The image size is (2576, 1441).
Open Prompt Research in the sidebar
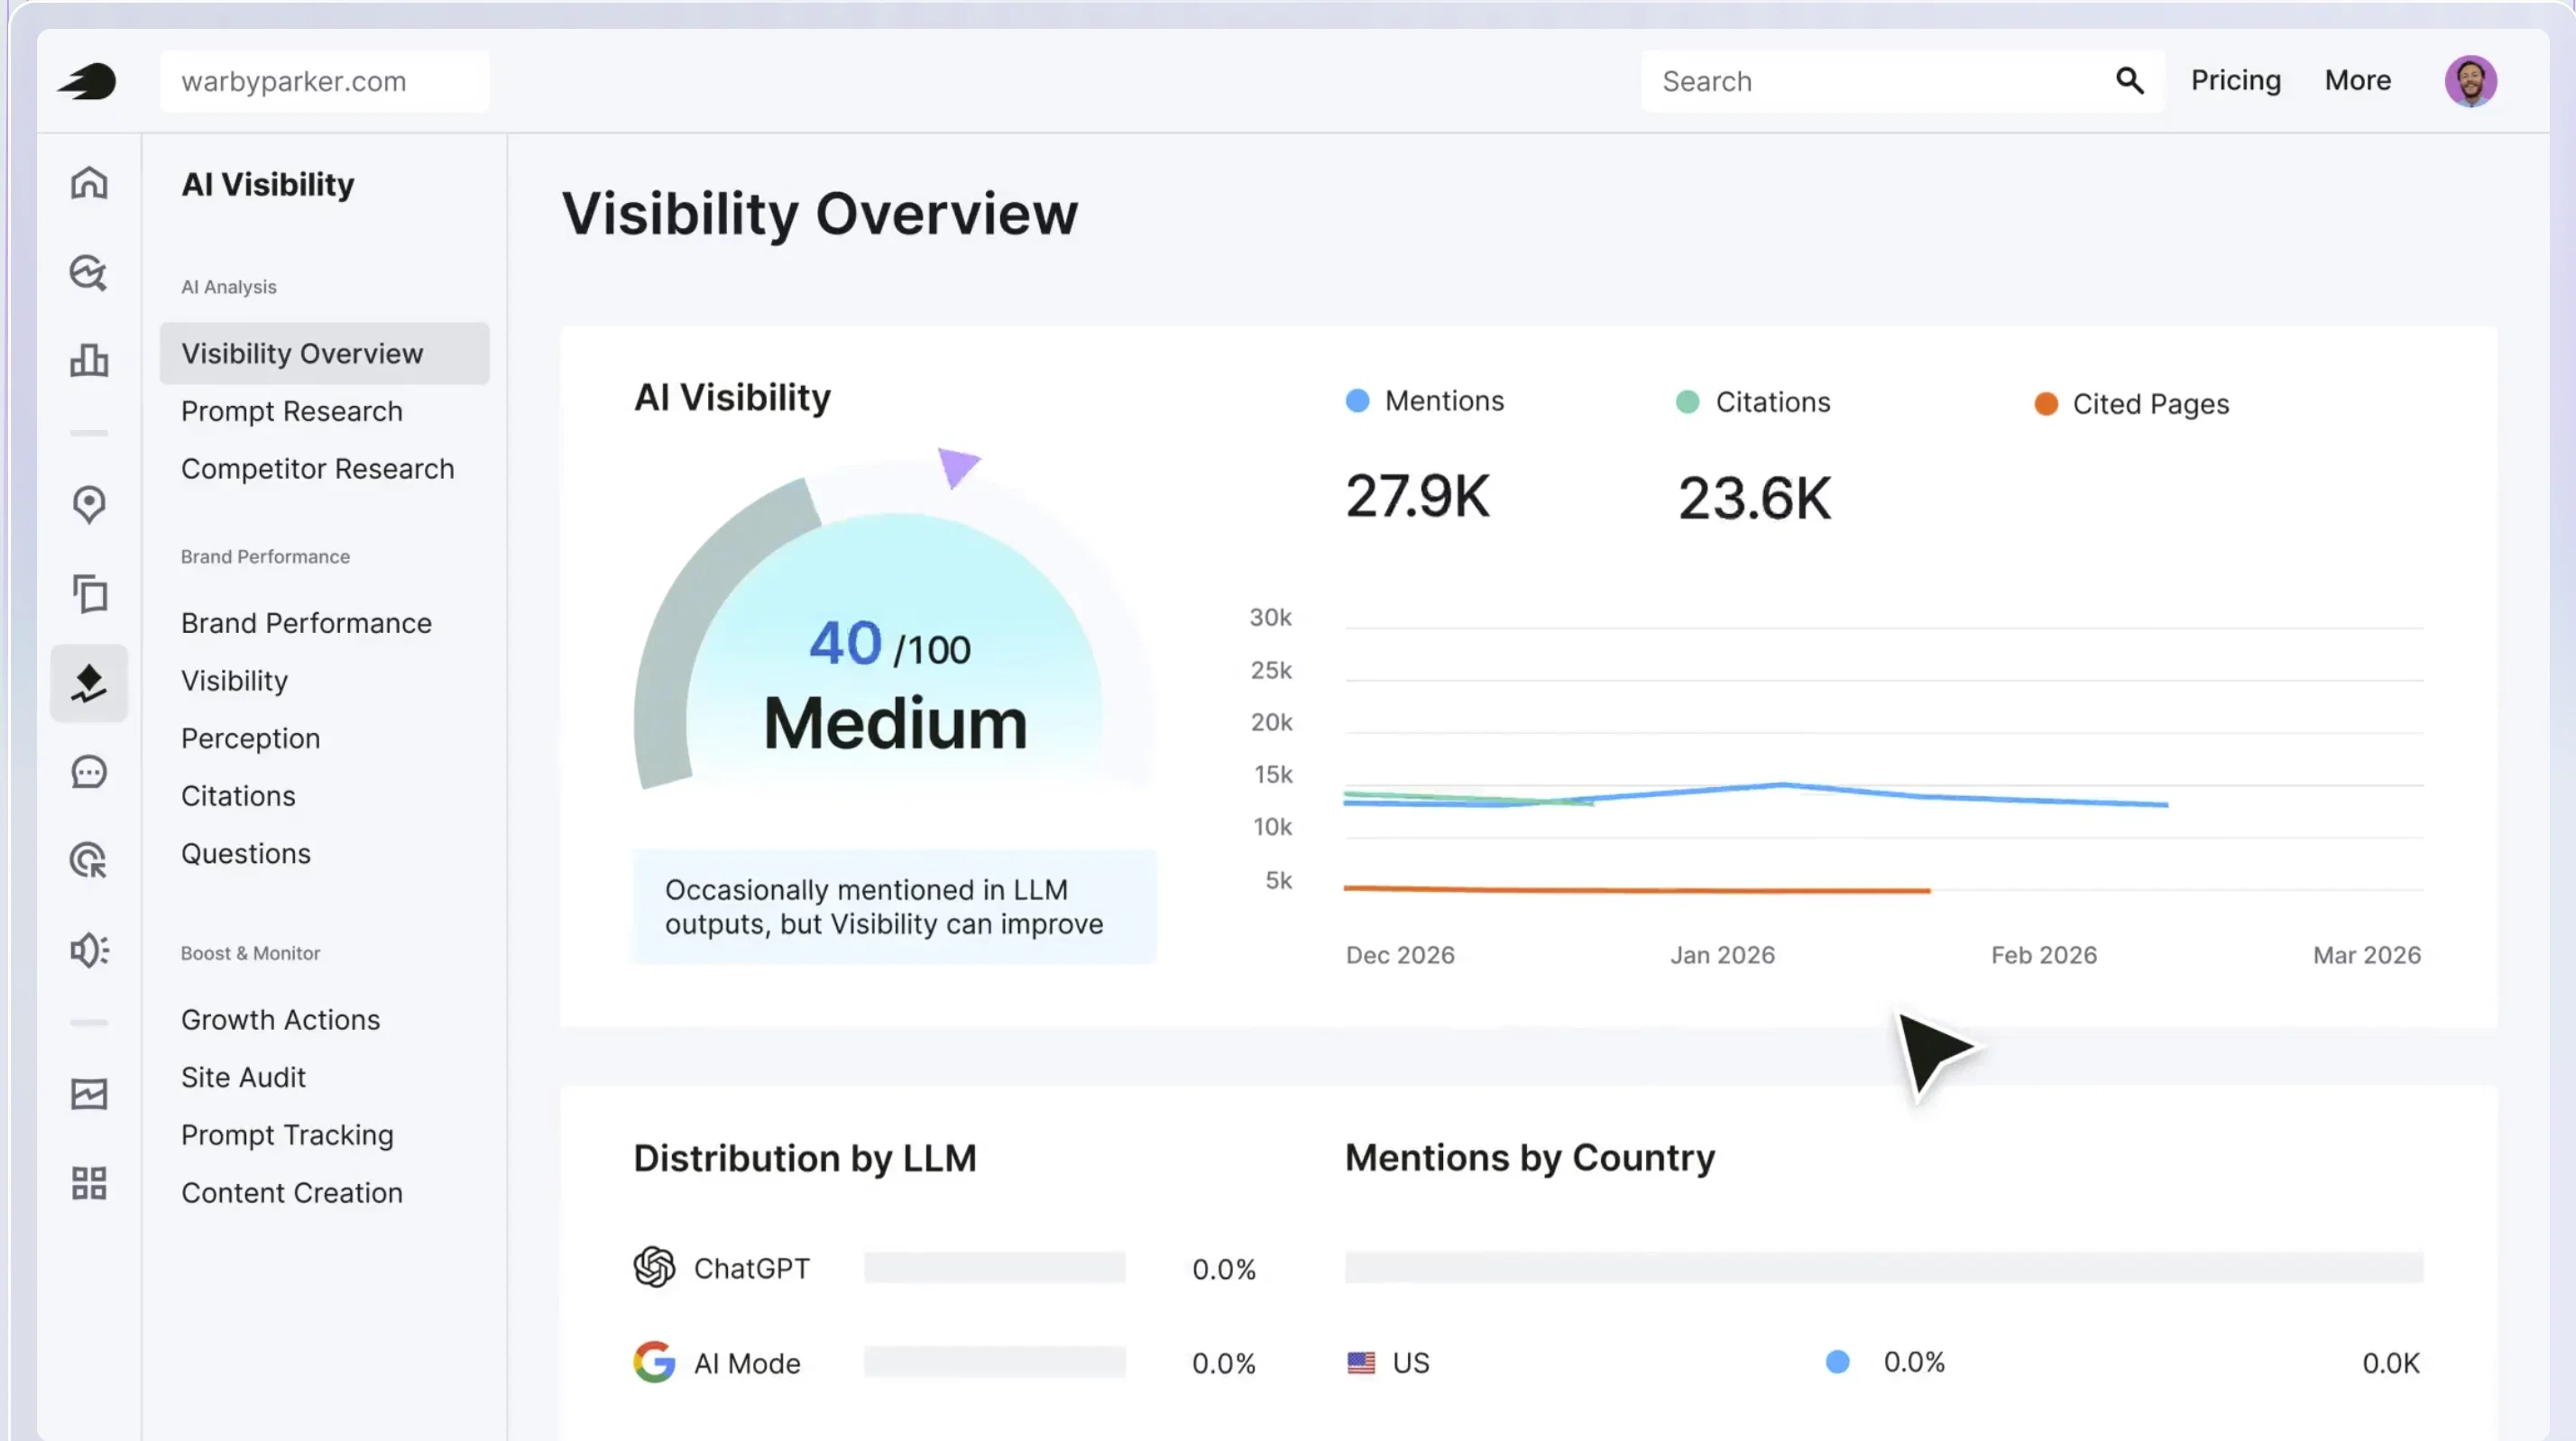292,411
